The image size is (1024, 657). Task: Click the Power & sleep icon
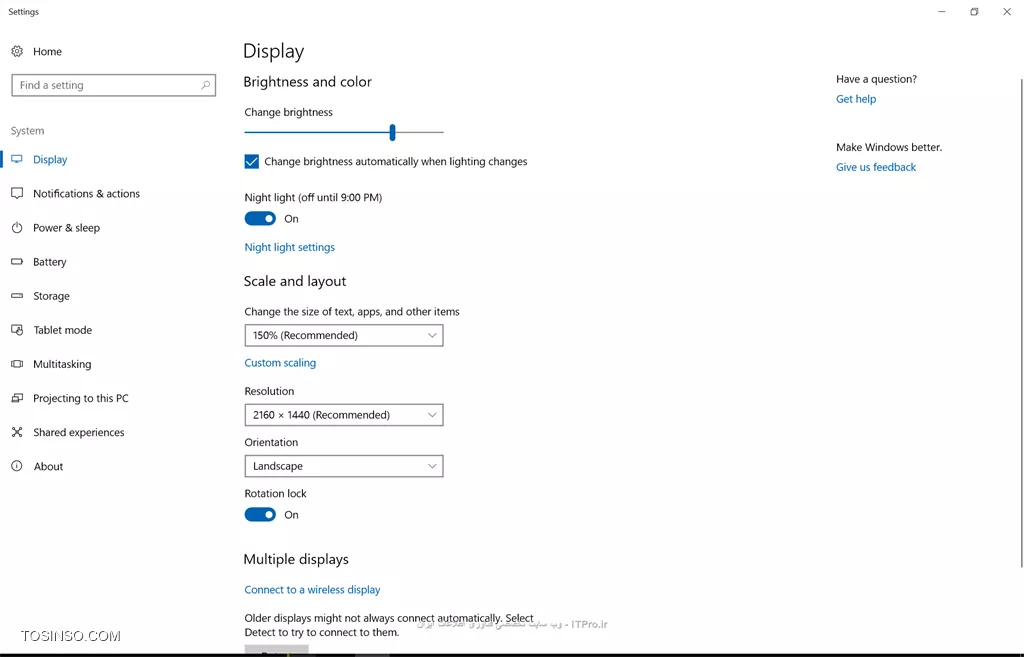tap(17, 227)
